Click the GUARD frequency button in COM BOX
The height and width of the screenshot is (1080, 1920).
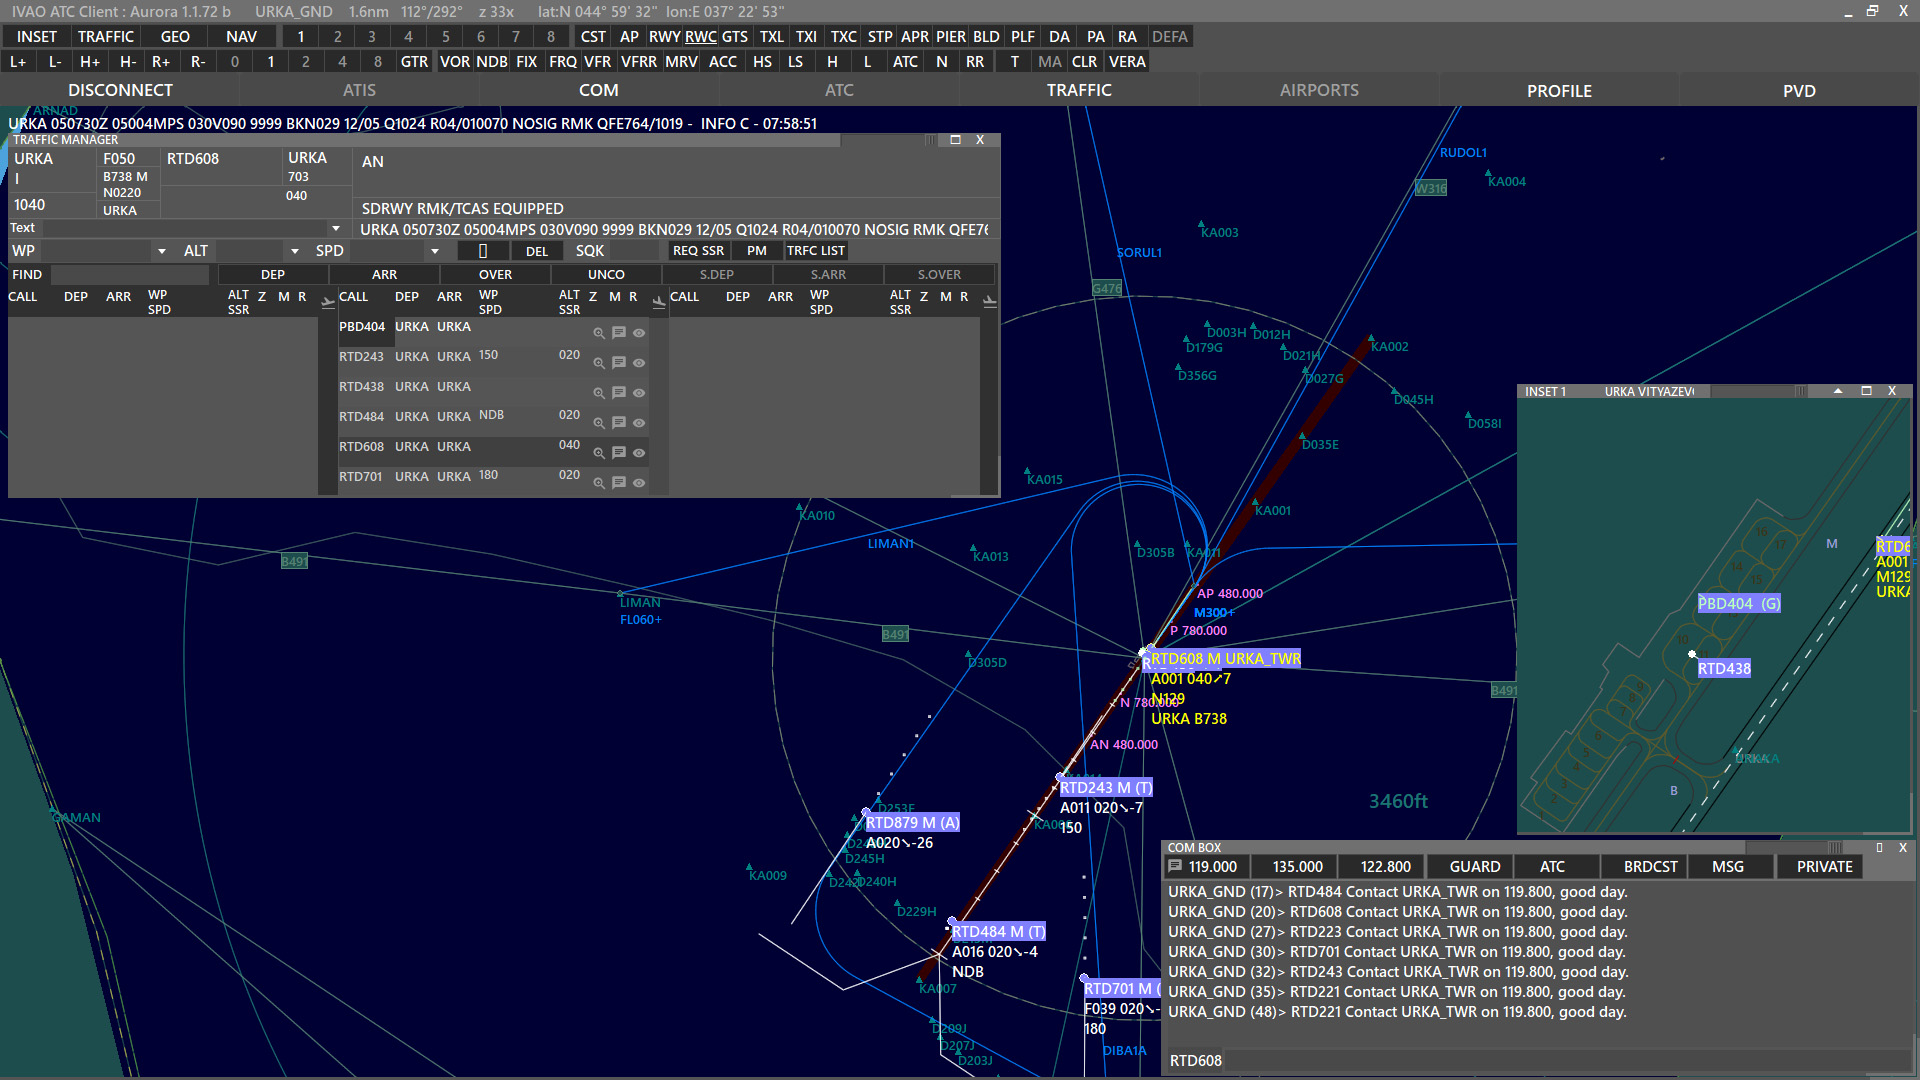coord(1474,866)
